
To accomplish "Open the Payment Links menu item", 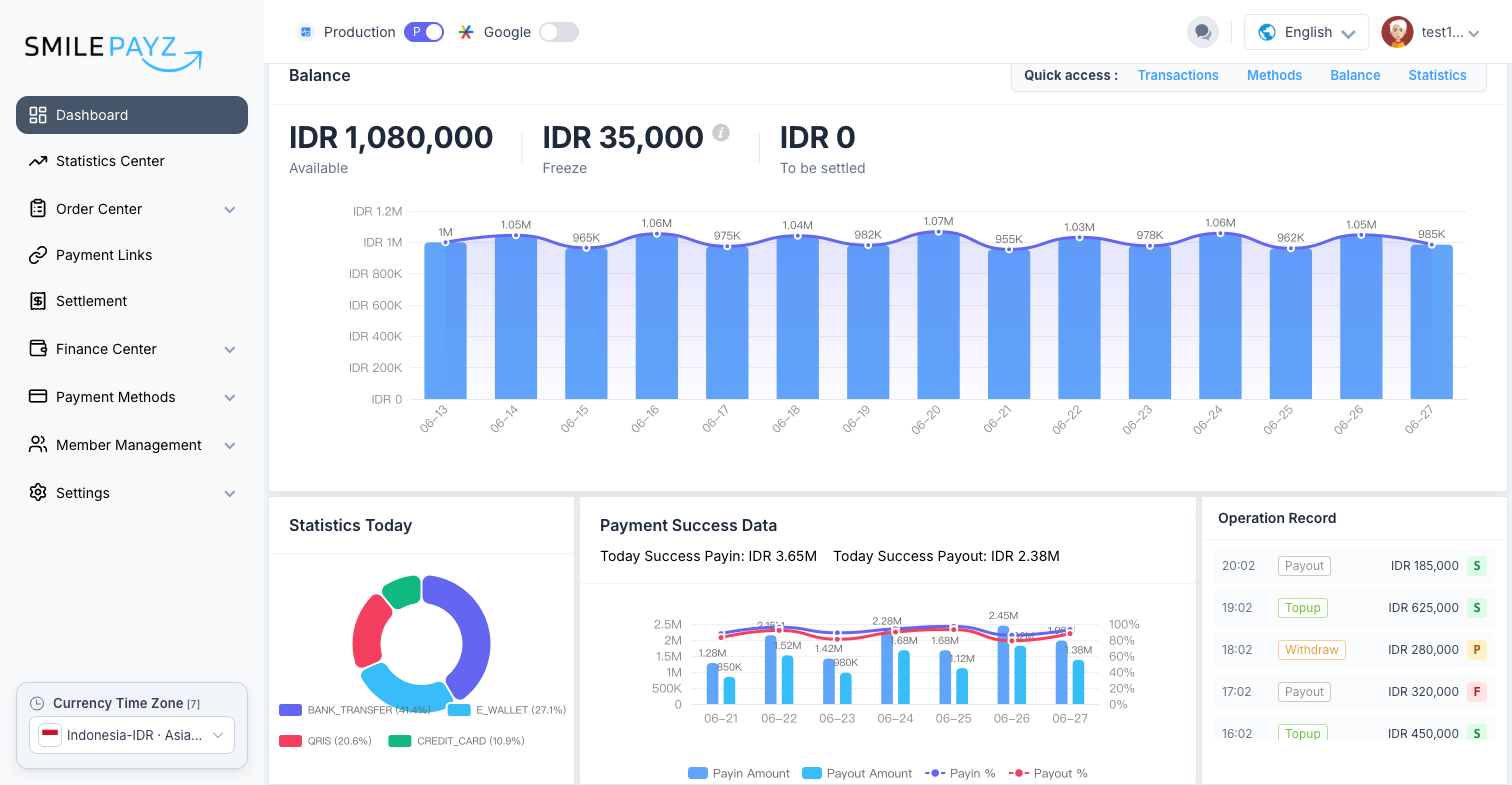I will click(x=132, y=255).
